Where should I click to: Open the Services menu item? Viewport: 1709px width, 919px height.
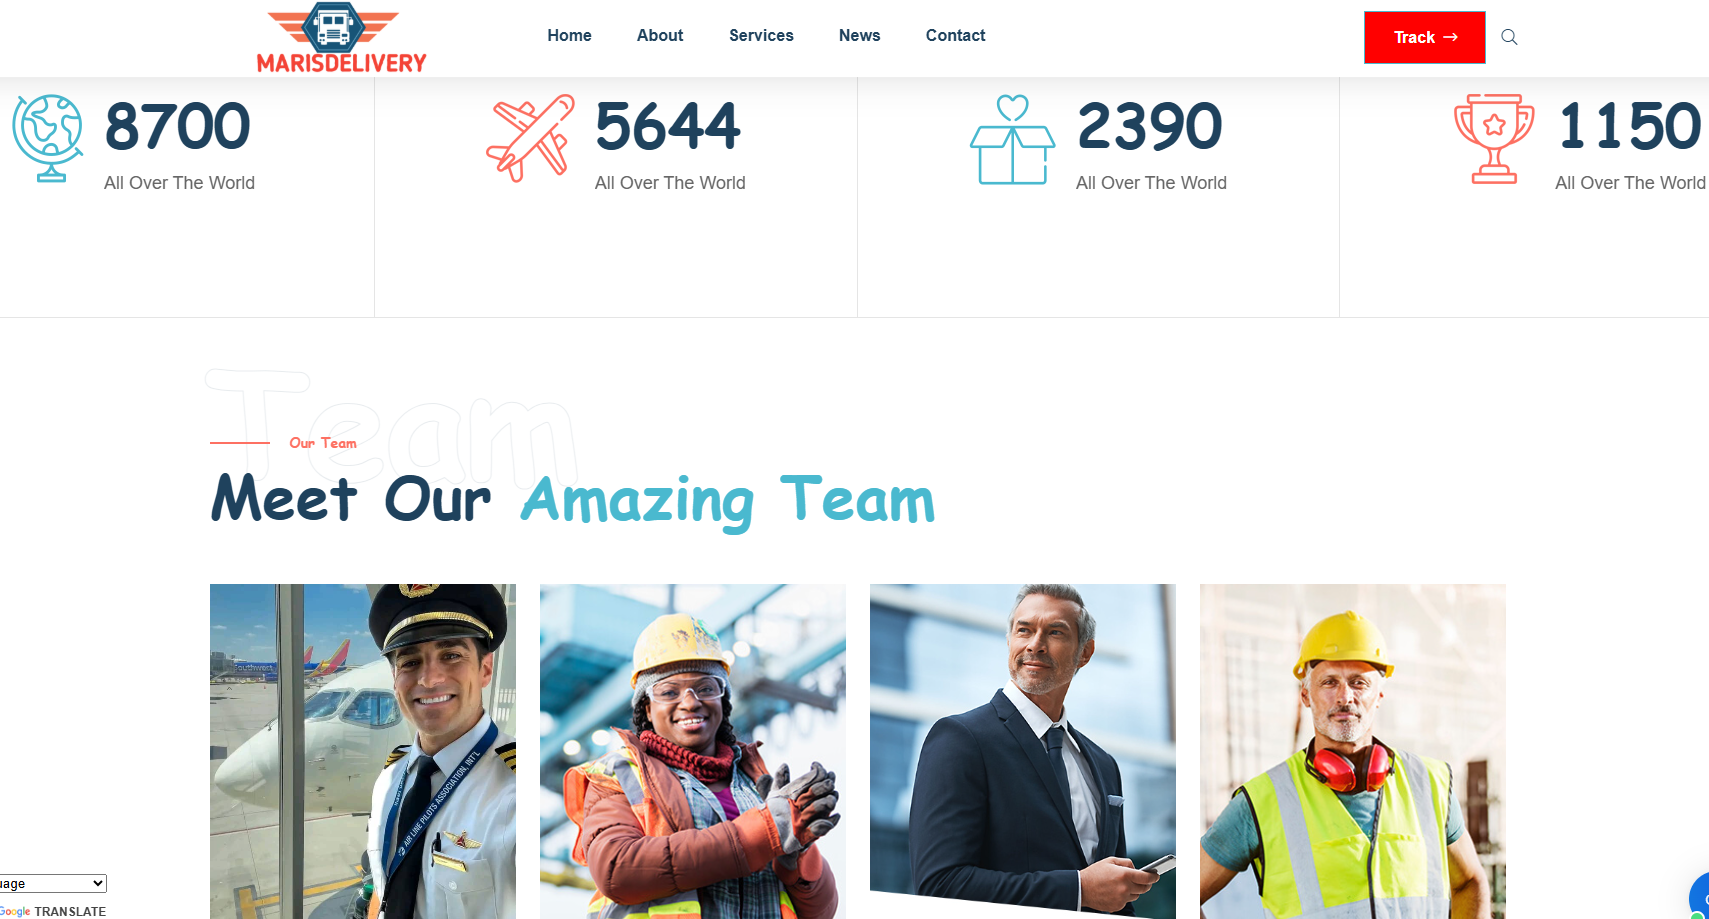pos(761,36)
